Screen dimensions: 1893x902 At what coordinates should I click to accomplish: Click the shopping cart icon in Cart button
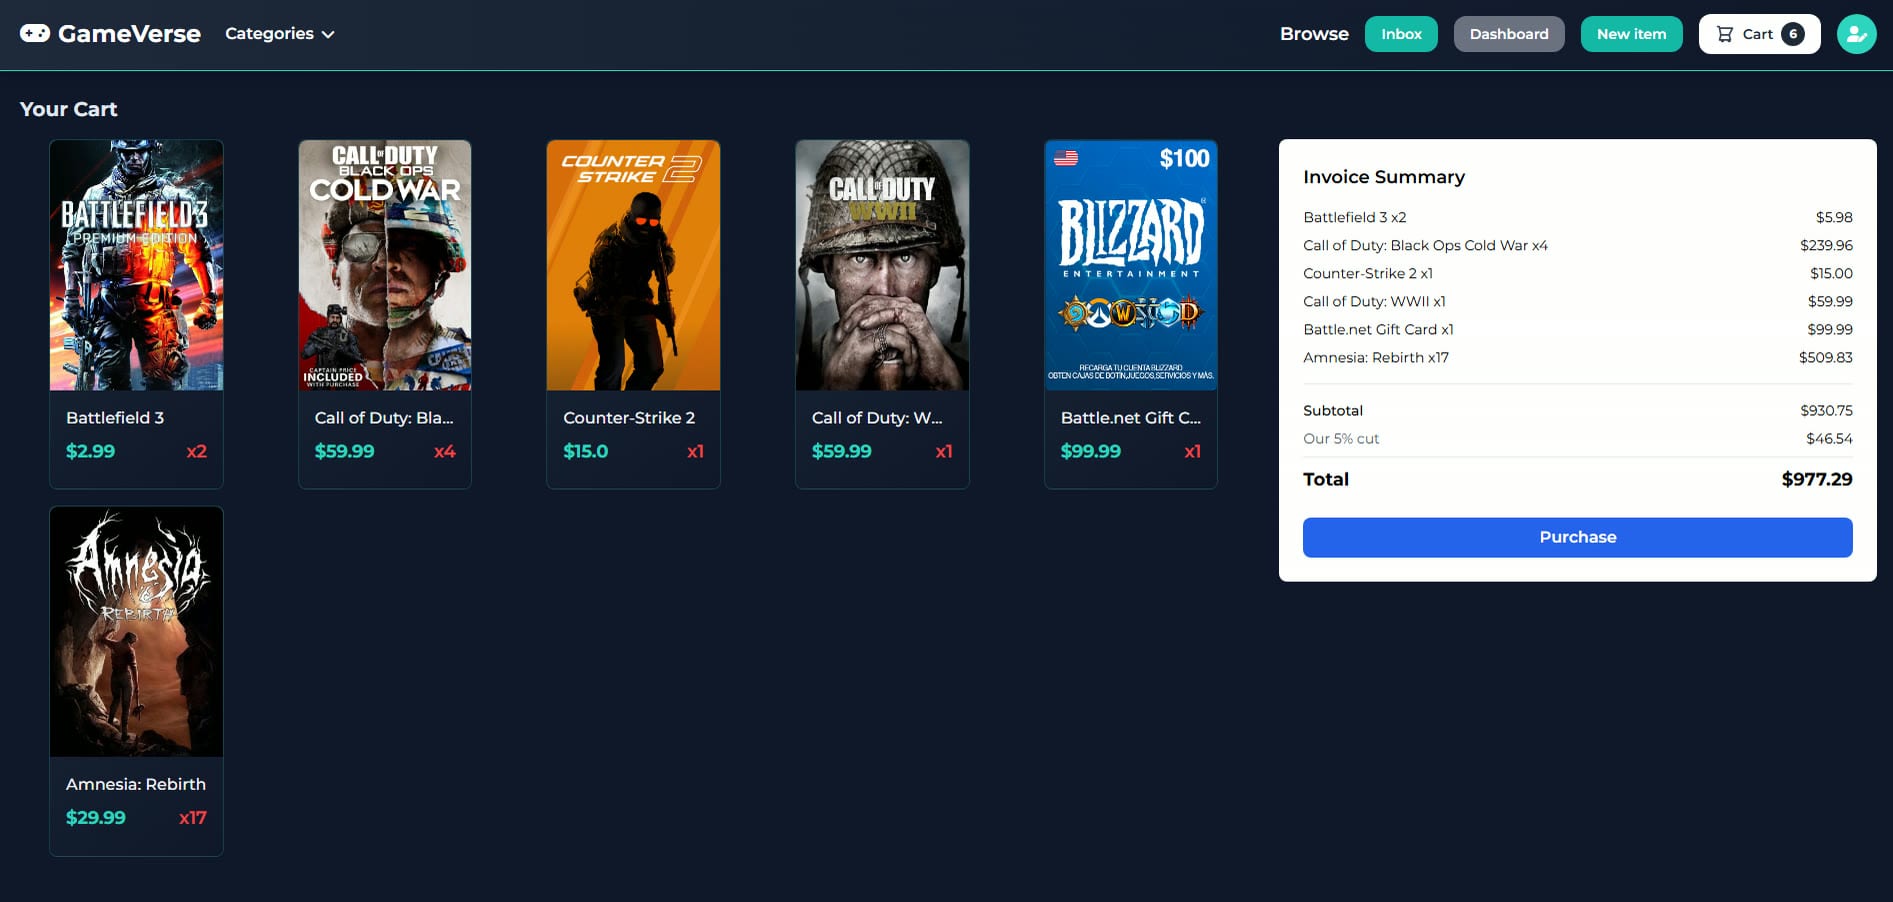point(1725,34)
